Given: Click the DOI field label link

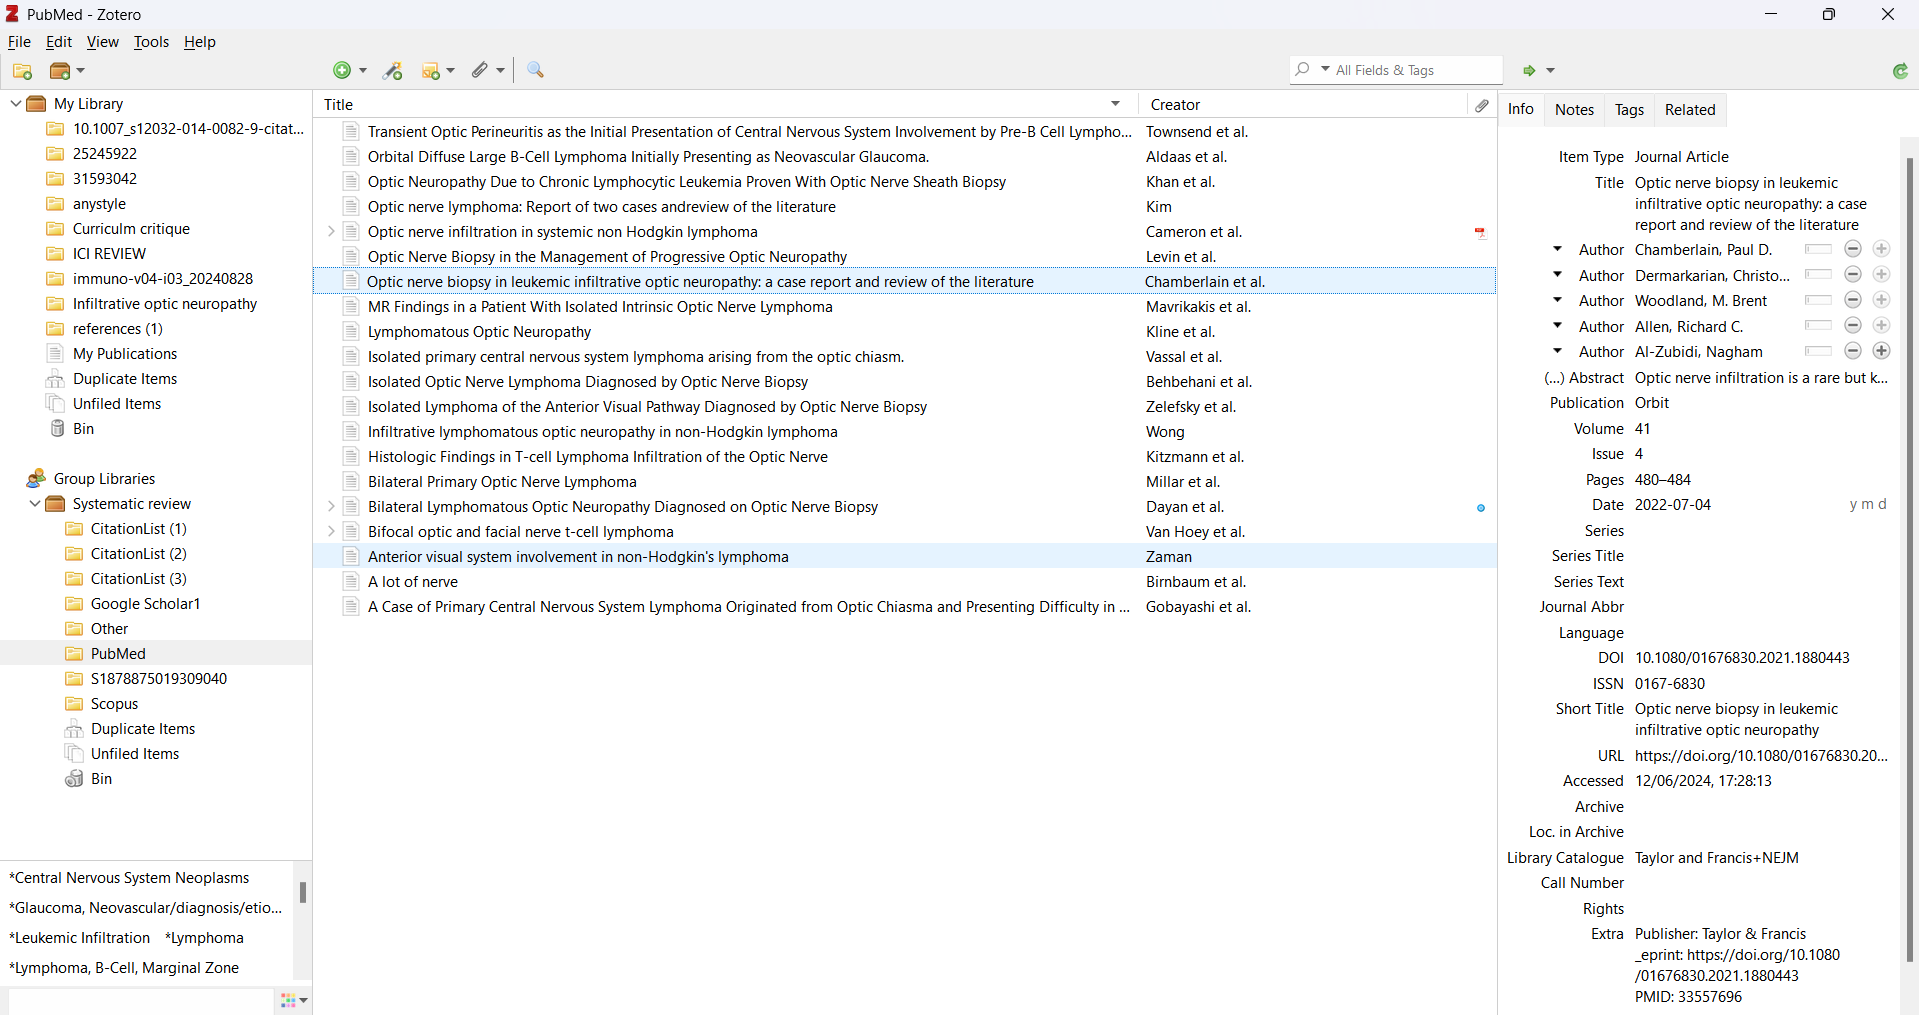Looking at the screenshot, I should (1610, 658).
